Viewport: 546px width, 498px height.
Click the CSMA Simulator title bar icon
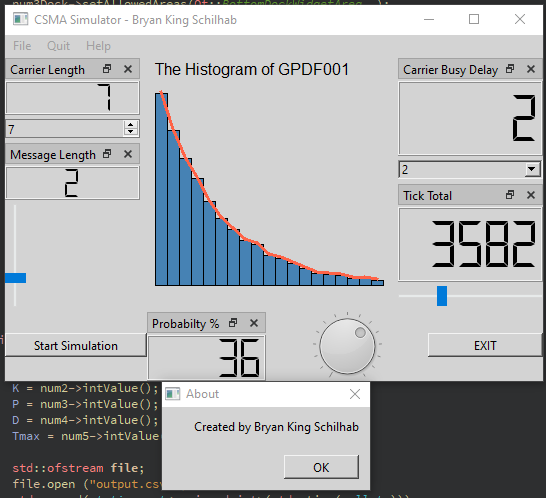click(x=20, y=19)
